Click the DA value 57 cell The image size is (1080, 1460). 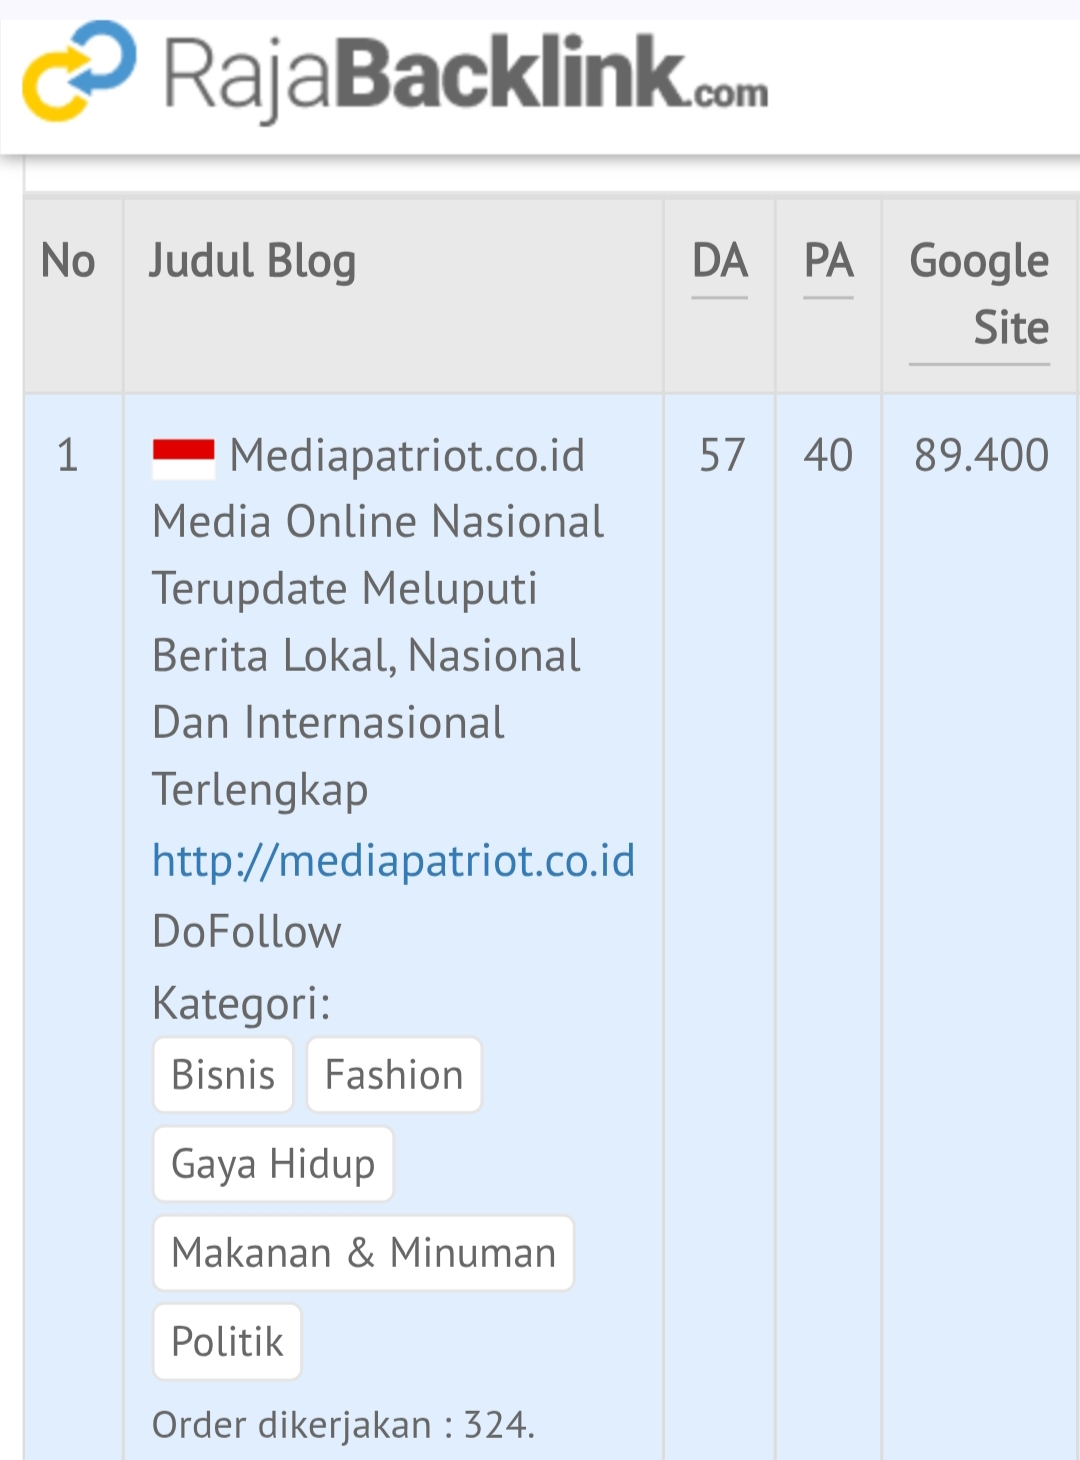pyautogui.click(x=722, y=456)
